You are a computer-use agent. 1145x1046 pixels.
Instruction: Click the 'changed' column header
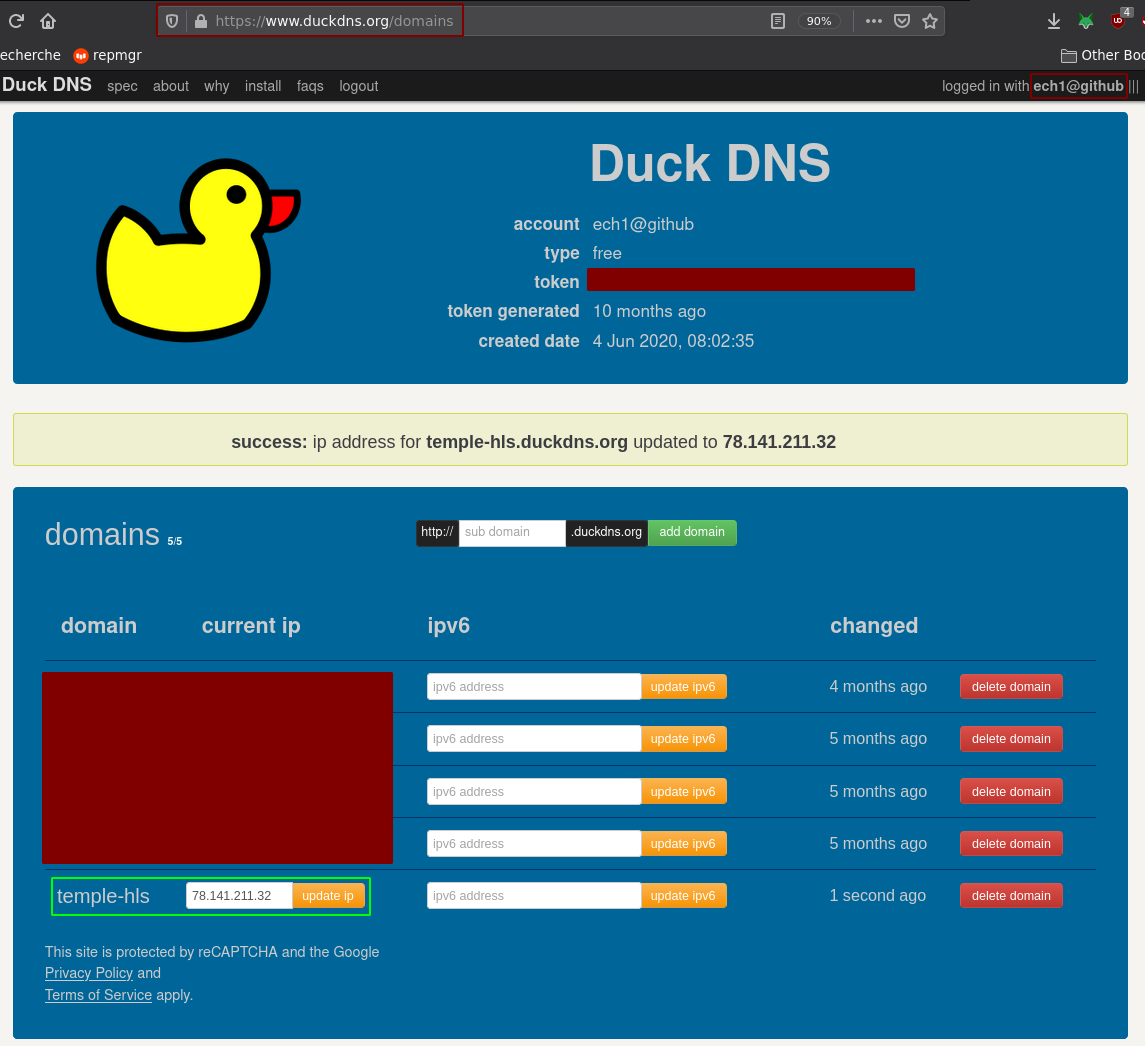(x=874, y=626)
